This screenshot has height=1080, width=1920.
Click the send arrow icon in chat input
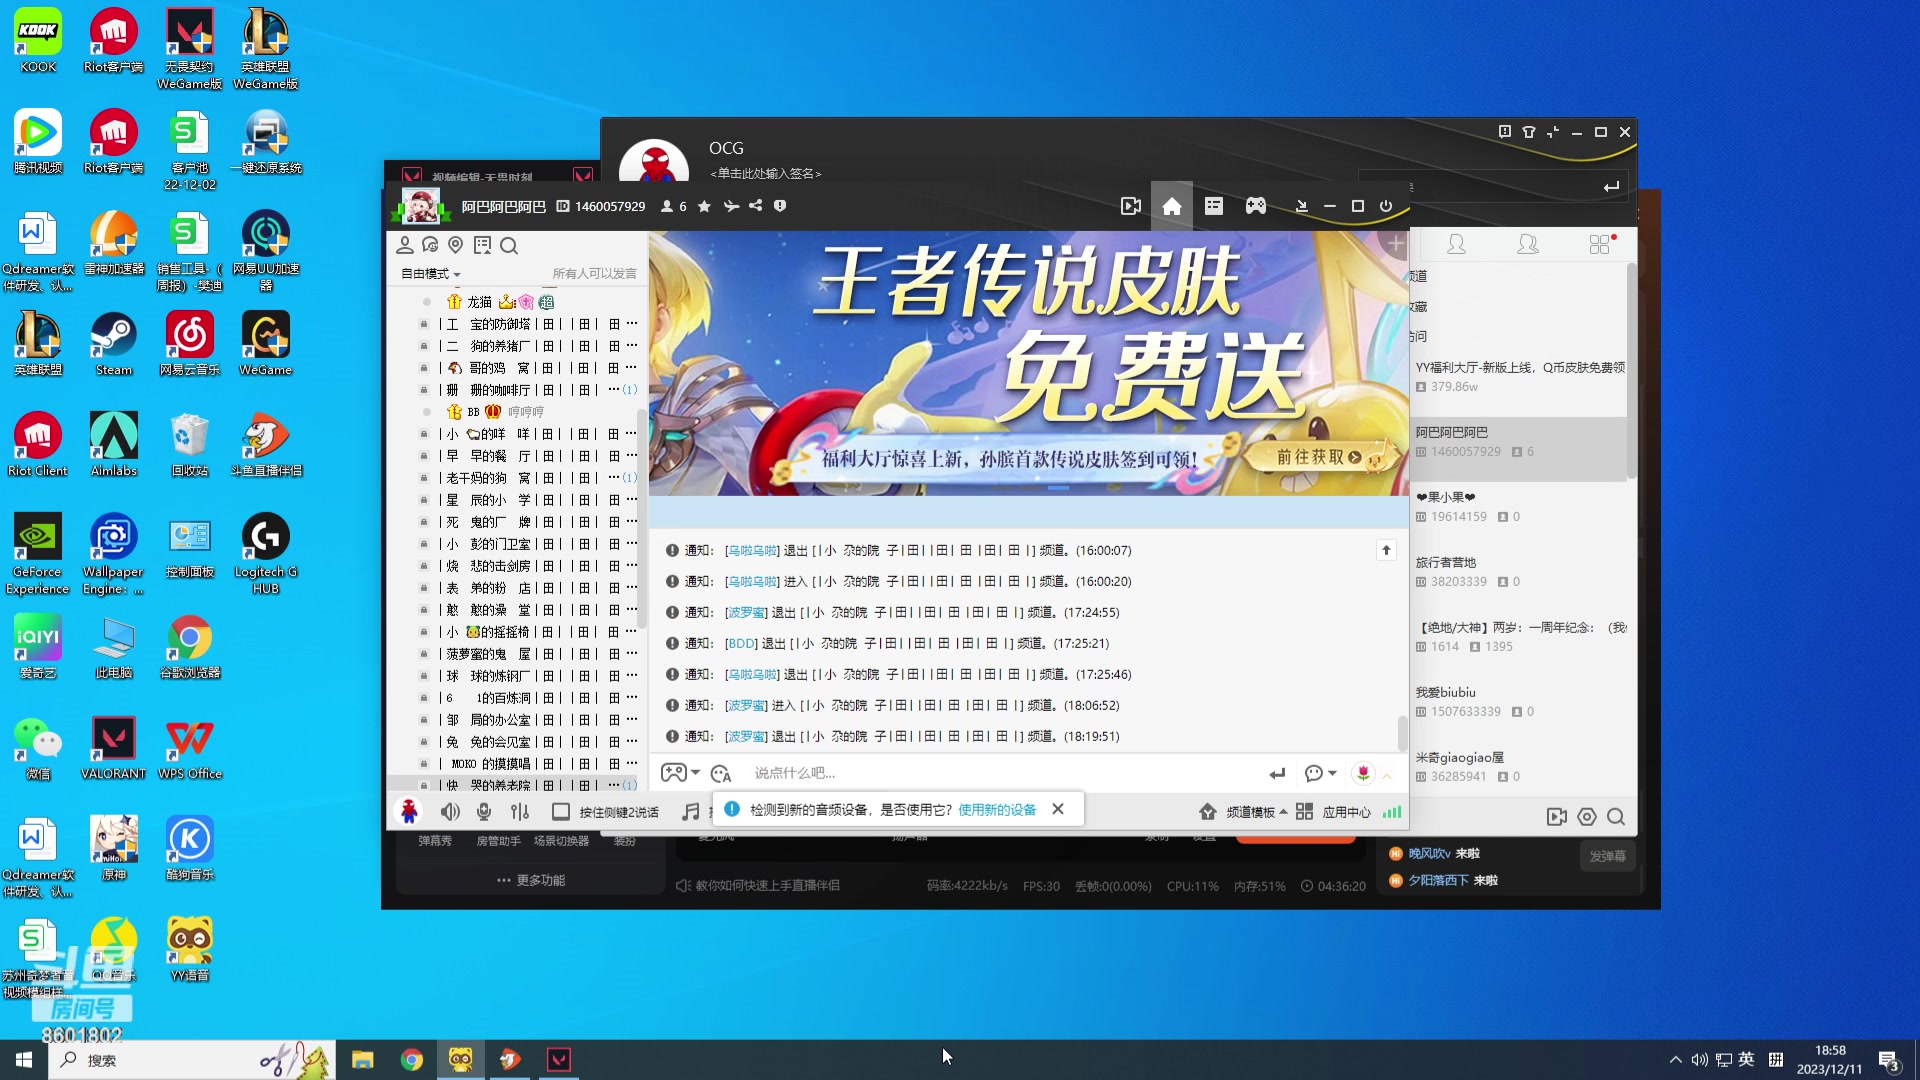[x=1277, y=773]
